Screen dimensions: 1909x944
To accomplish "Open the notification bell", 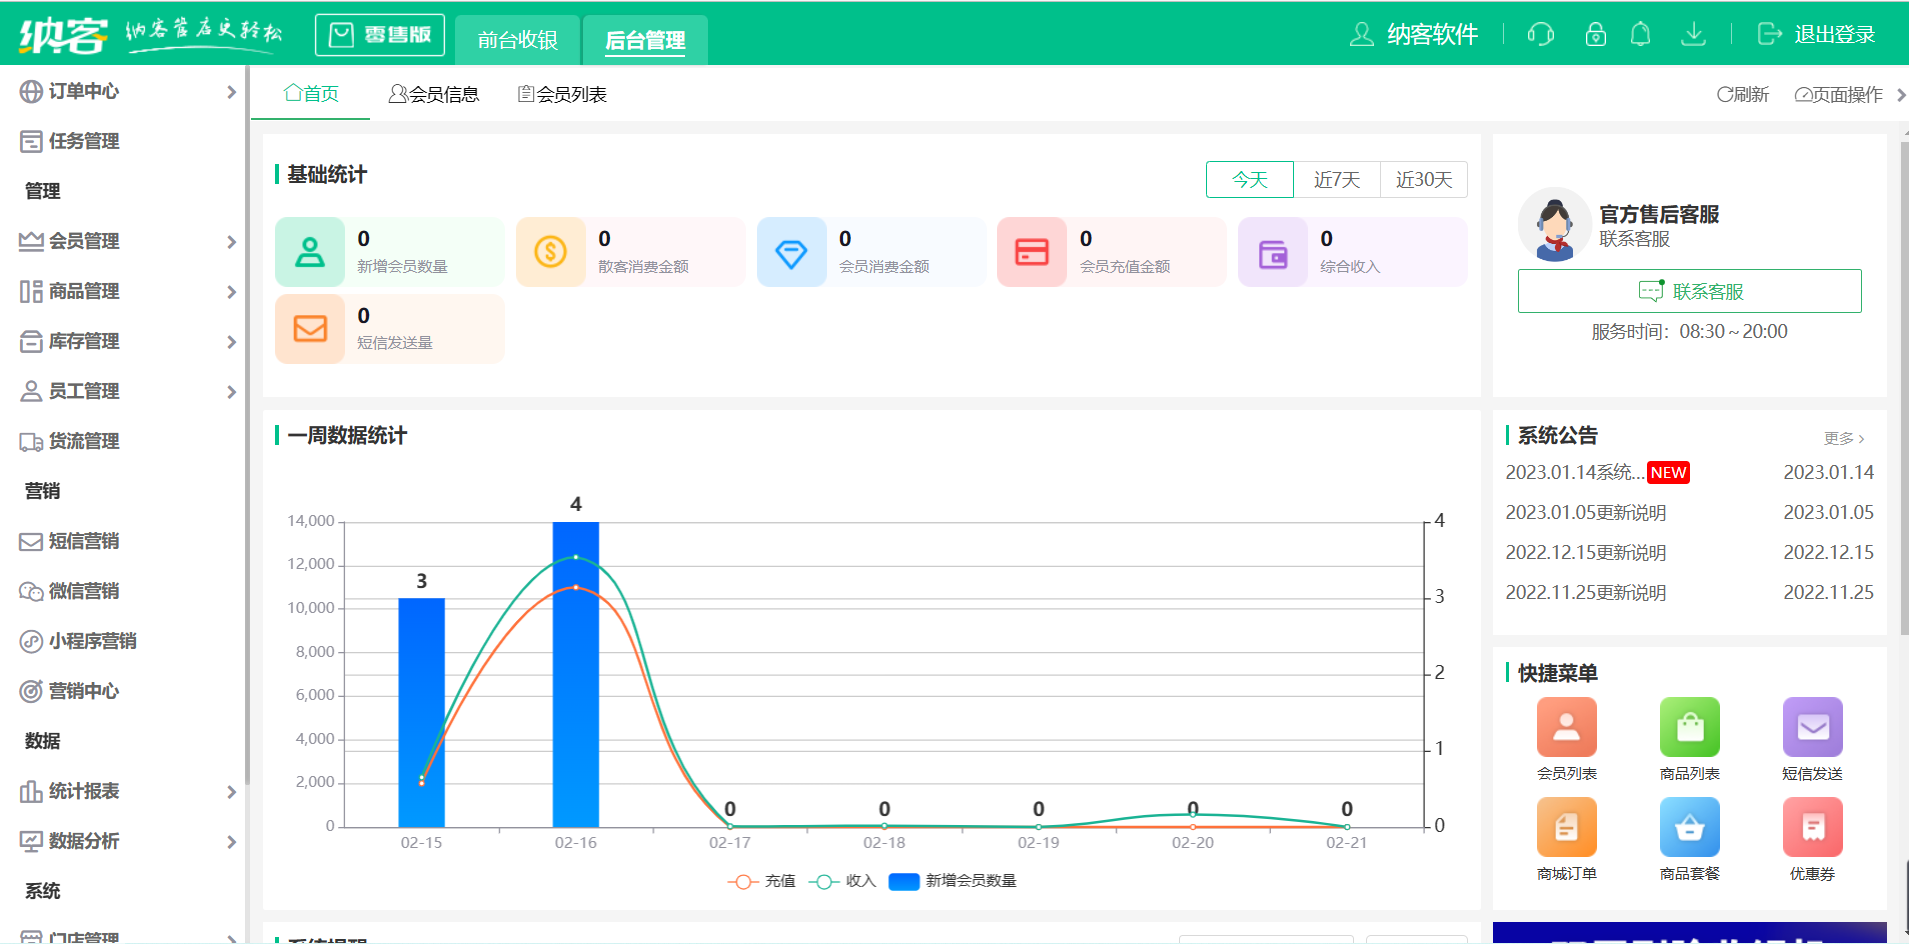I will coord(1640,33).
